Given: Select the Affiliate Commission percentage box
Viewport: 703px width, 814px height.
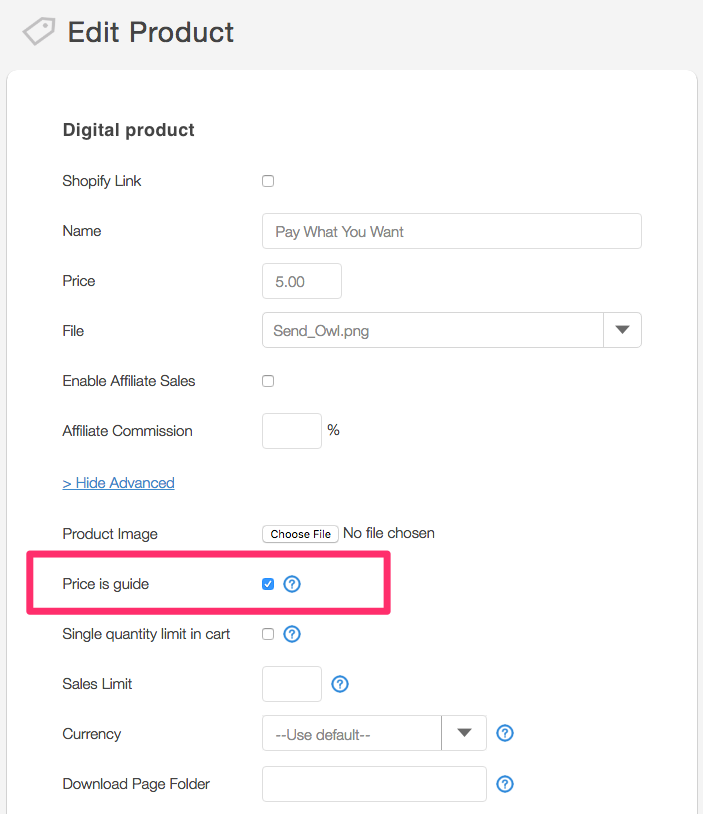Looking at the screenshot, I should click(292, 431).
